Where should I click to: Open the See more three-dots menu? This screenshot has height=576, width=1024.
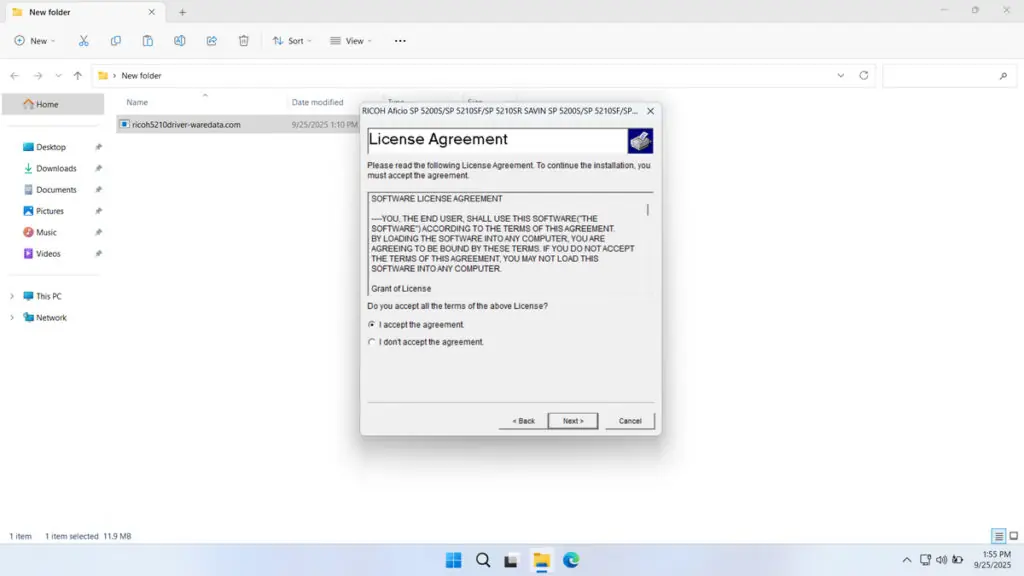[x=400, y=40]
